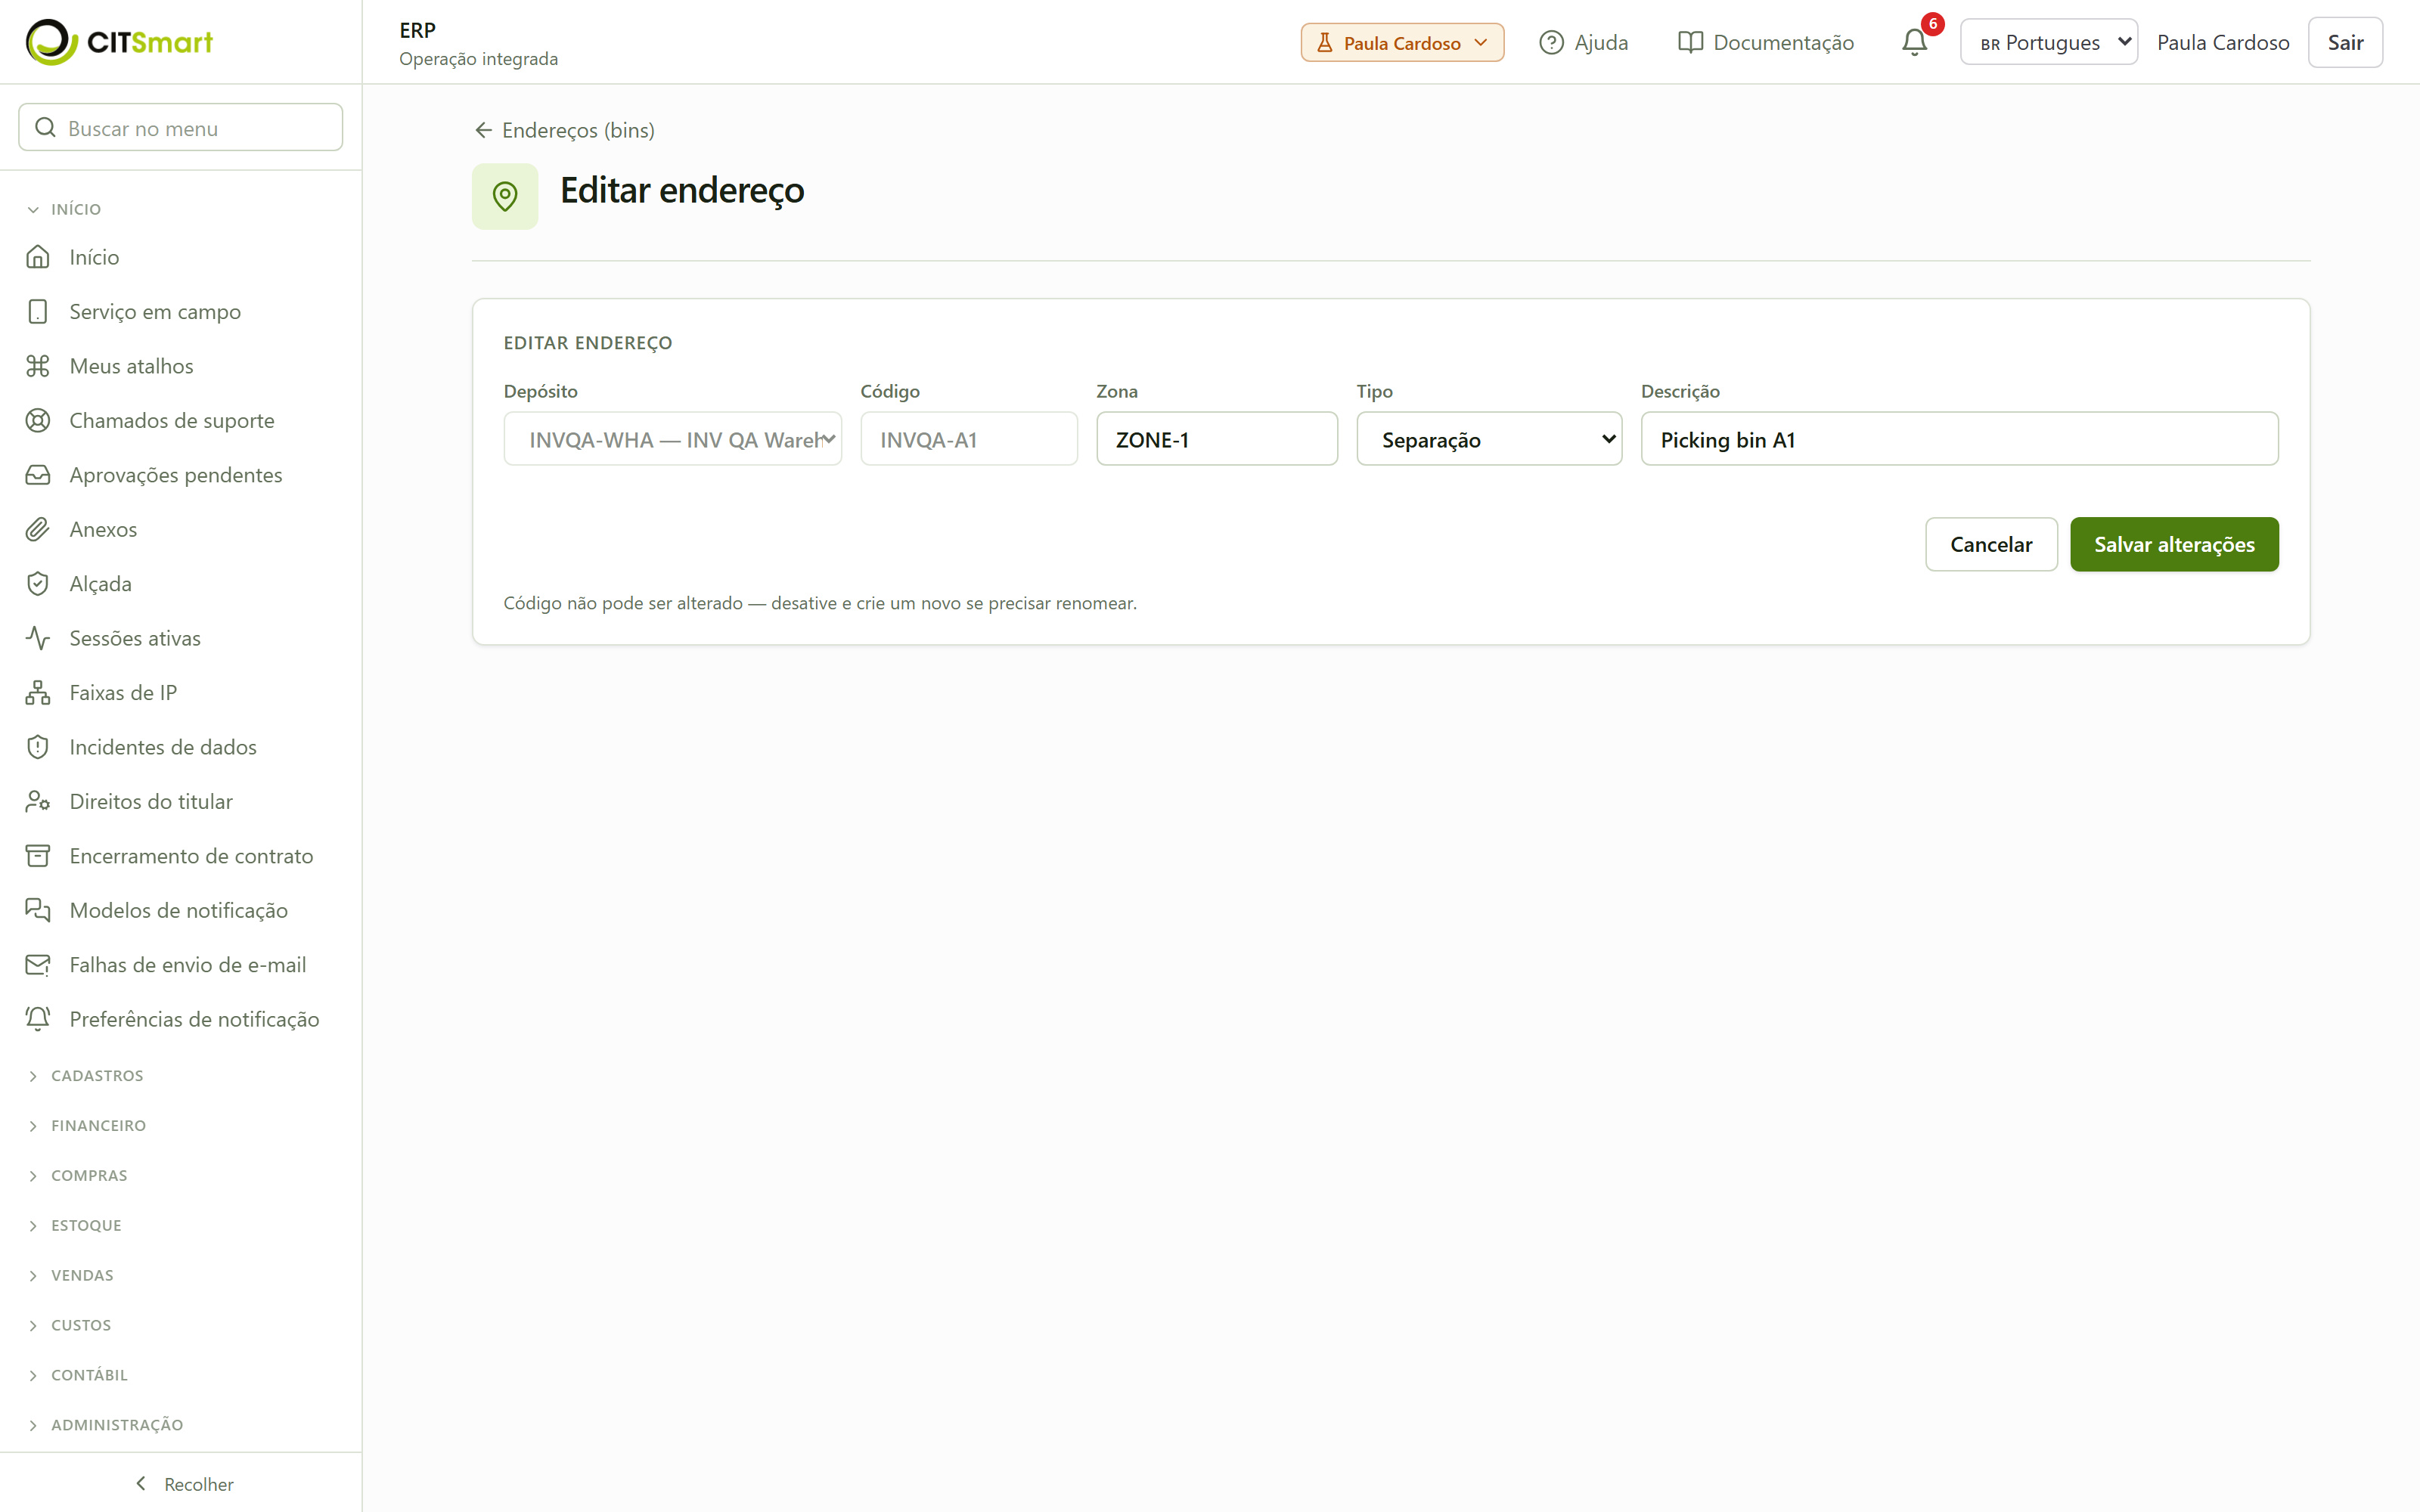Viewport: 2420px width, 1512px height.
Task: Open the Ajuda help link
Action: pos(1584,42)
